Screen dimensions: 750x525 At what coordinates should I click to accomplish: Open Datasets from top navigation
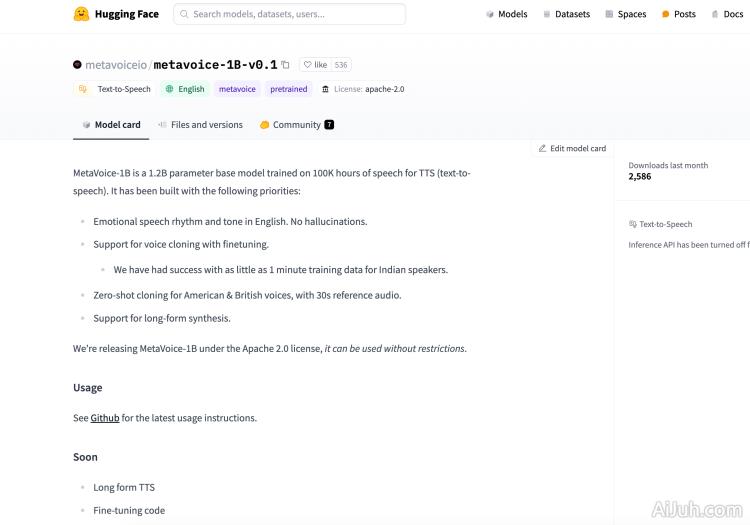pyautogui.click(x=566, y=14)
